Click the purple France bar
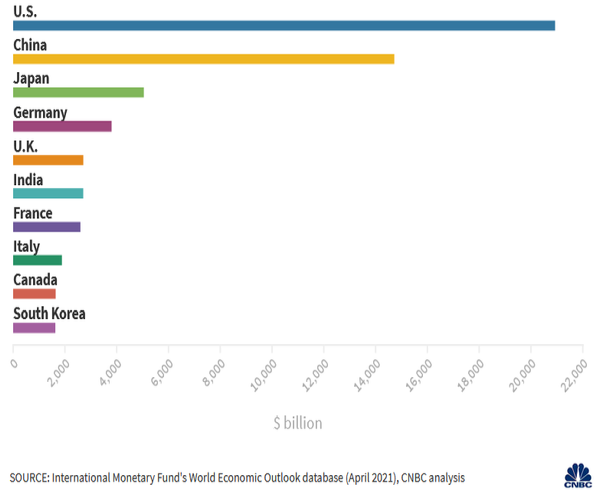The width and height of the screenshot is (600, 500). point(46,227)
